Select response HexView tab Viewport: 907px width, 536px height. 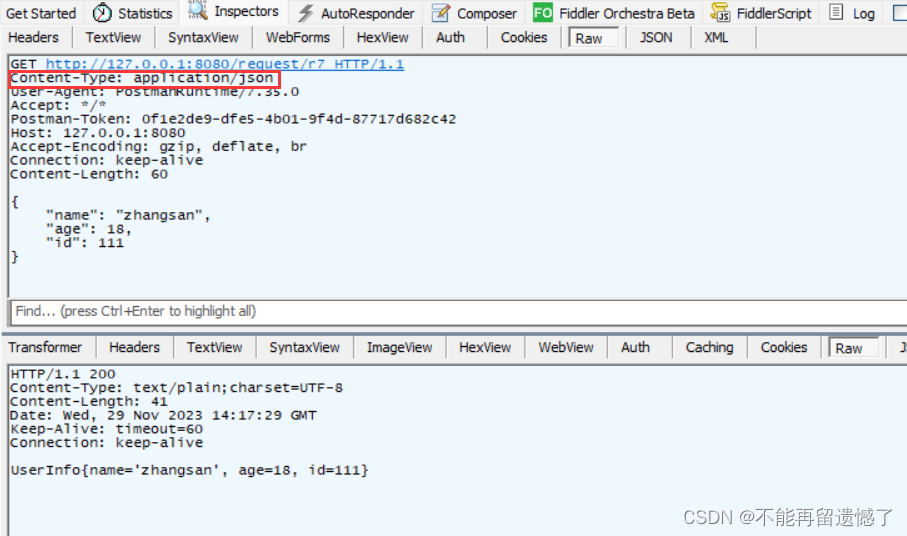485,348
